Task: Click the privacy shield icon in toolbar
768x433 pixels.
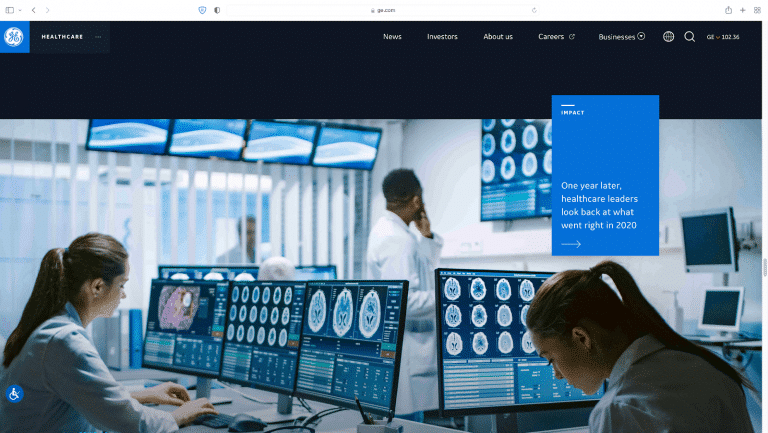Action: click(203, 10)
